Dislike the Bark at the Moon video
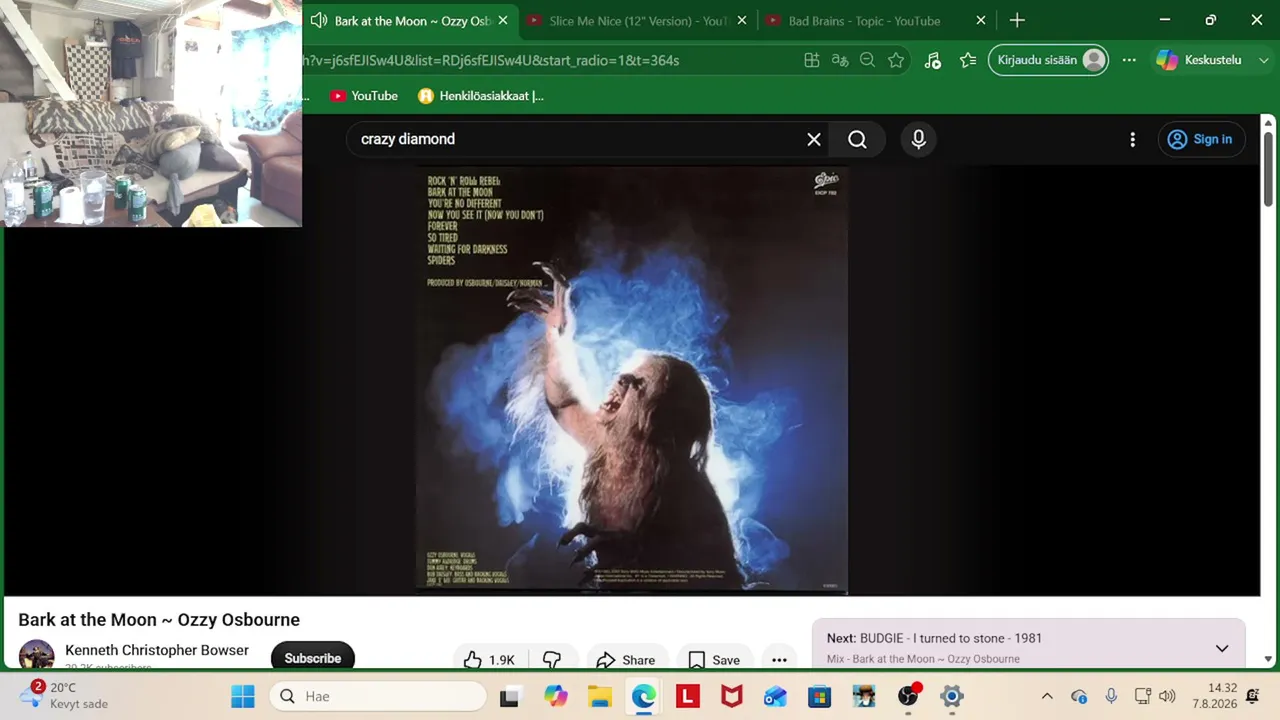This screenshot has width=1280, height=720. click(551, 660)
